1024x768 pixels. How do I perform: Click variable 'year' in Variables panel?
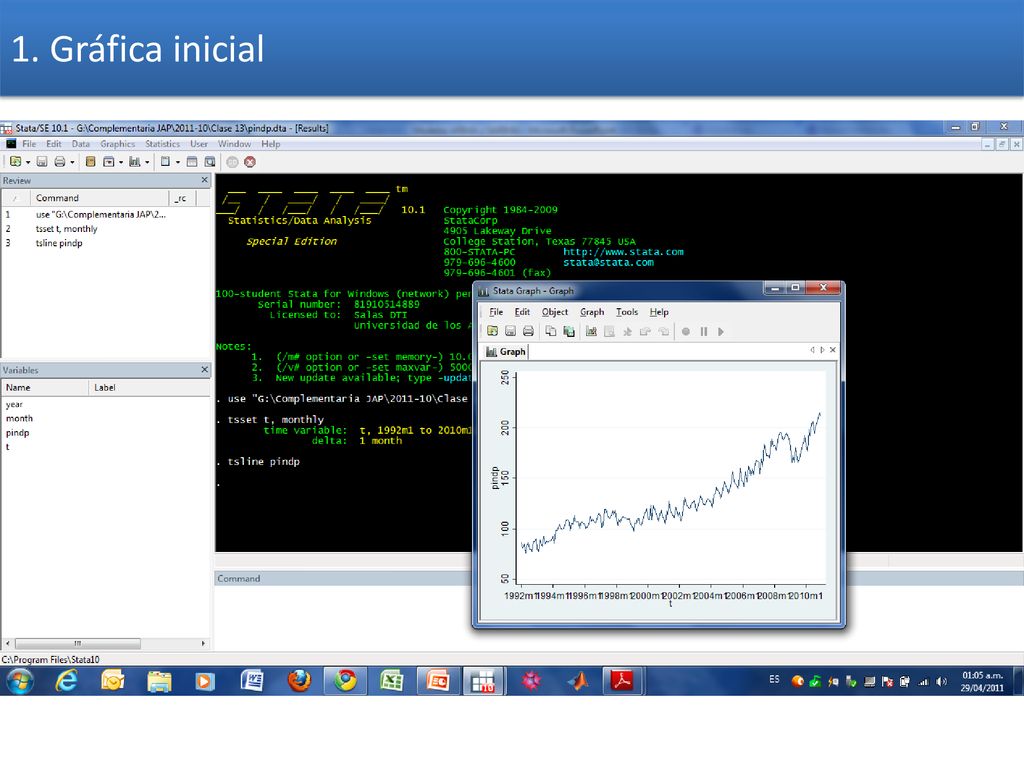pos(14,404)
